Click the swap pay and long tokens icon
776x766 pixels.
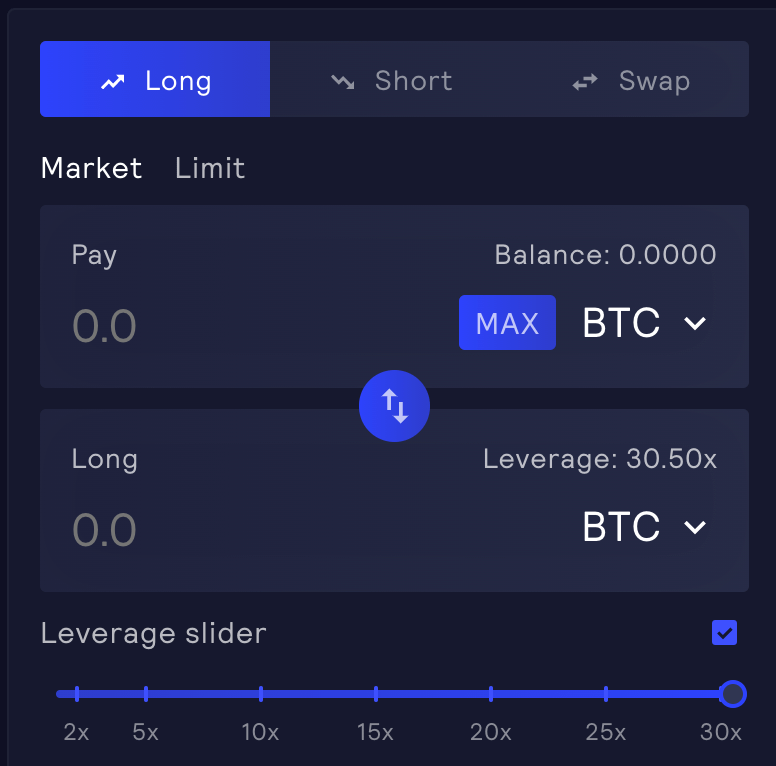pos(394,406)
